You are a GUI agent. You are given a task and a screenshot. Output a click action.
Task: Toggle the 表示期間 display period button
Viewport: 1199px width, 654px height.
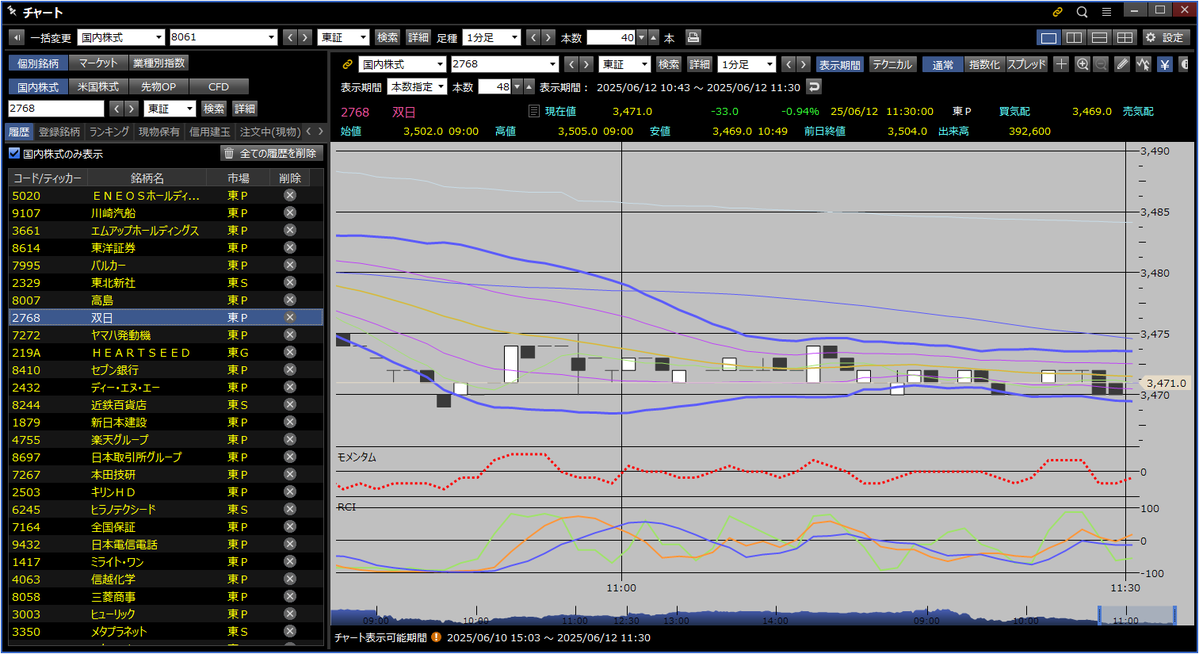(x=840, y=64)
